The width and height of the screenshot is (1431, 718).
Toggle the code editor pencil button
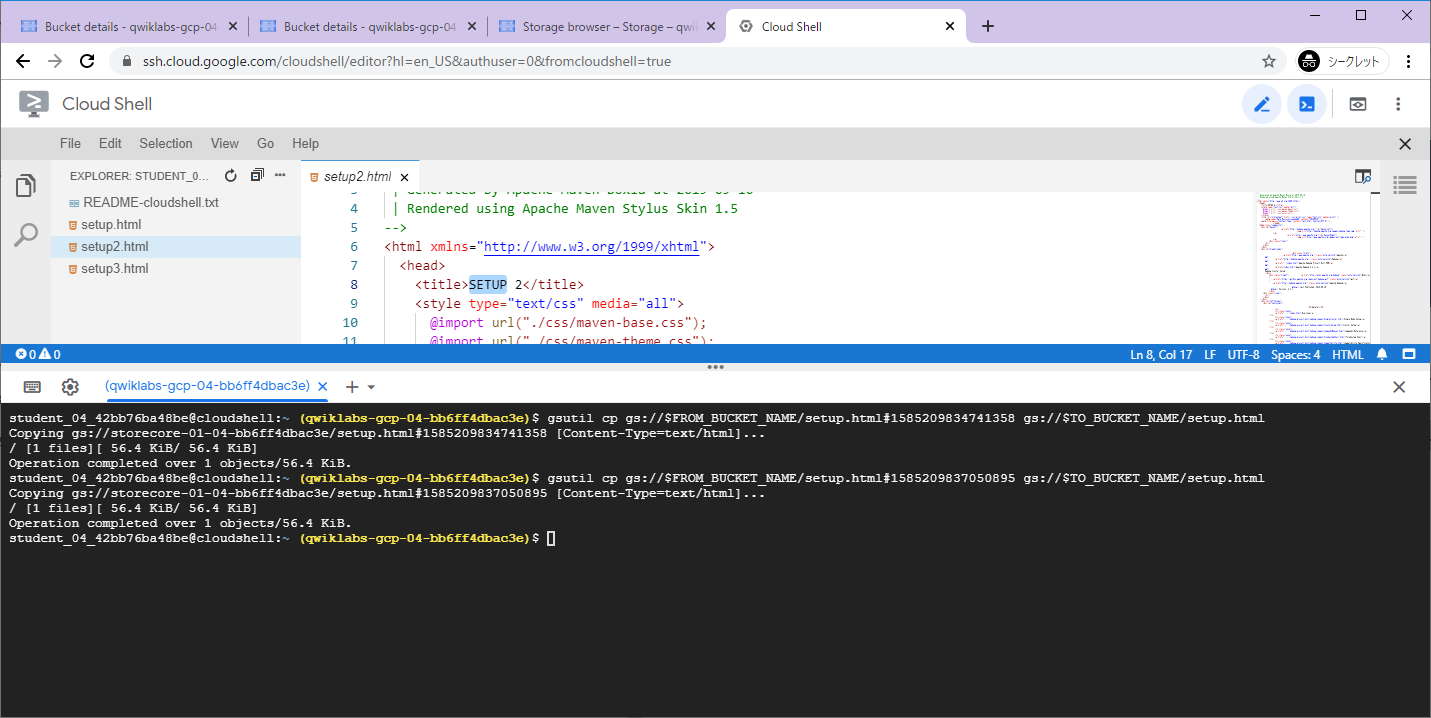(x=1262, y=104)
